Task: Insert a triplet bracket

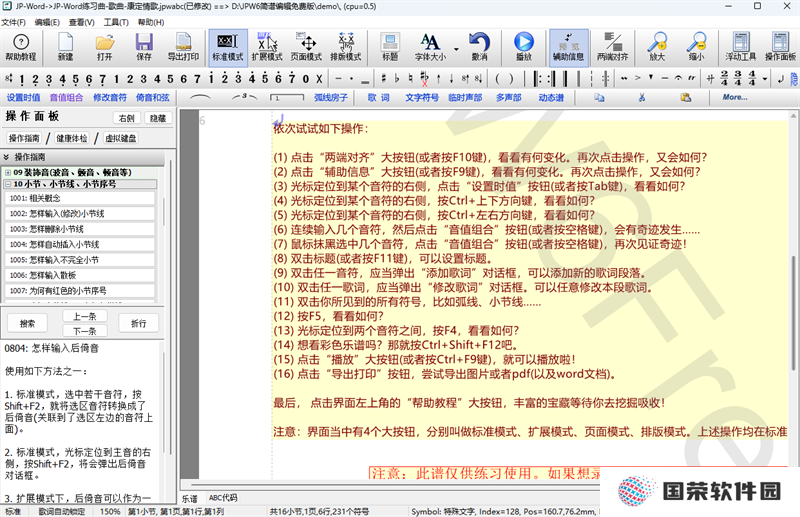Action: (x=244, y=97)
